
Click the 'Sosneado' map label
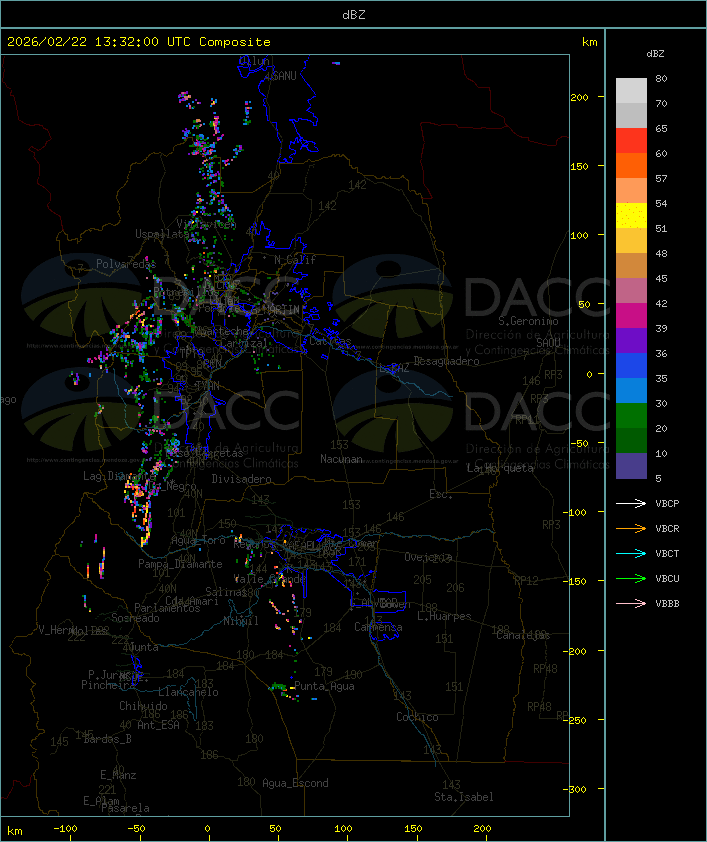135,618
